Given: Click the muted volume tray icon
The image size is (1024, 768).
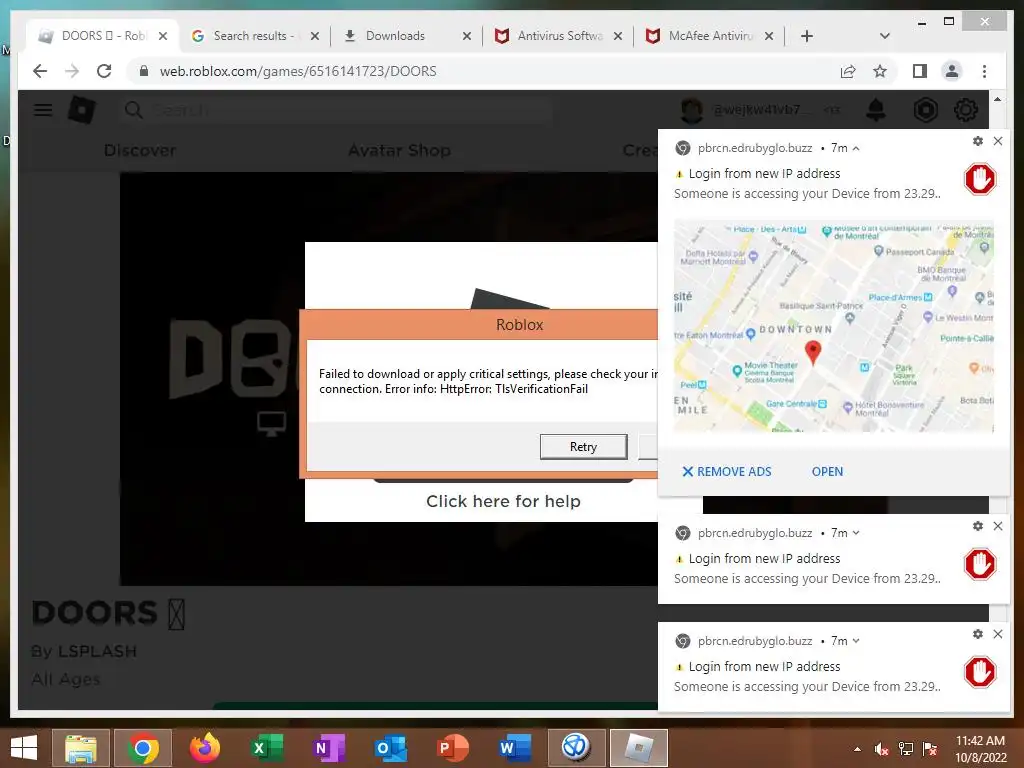Looking at the screenshot, I should click(x=882, y=749).
